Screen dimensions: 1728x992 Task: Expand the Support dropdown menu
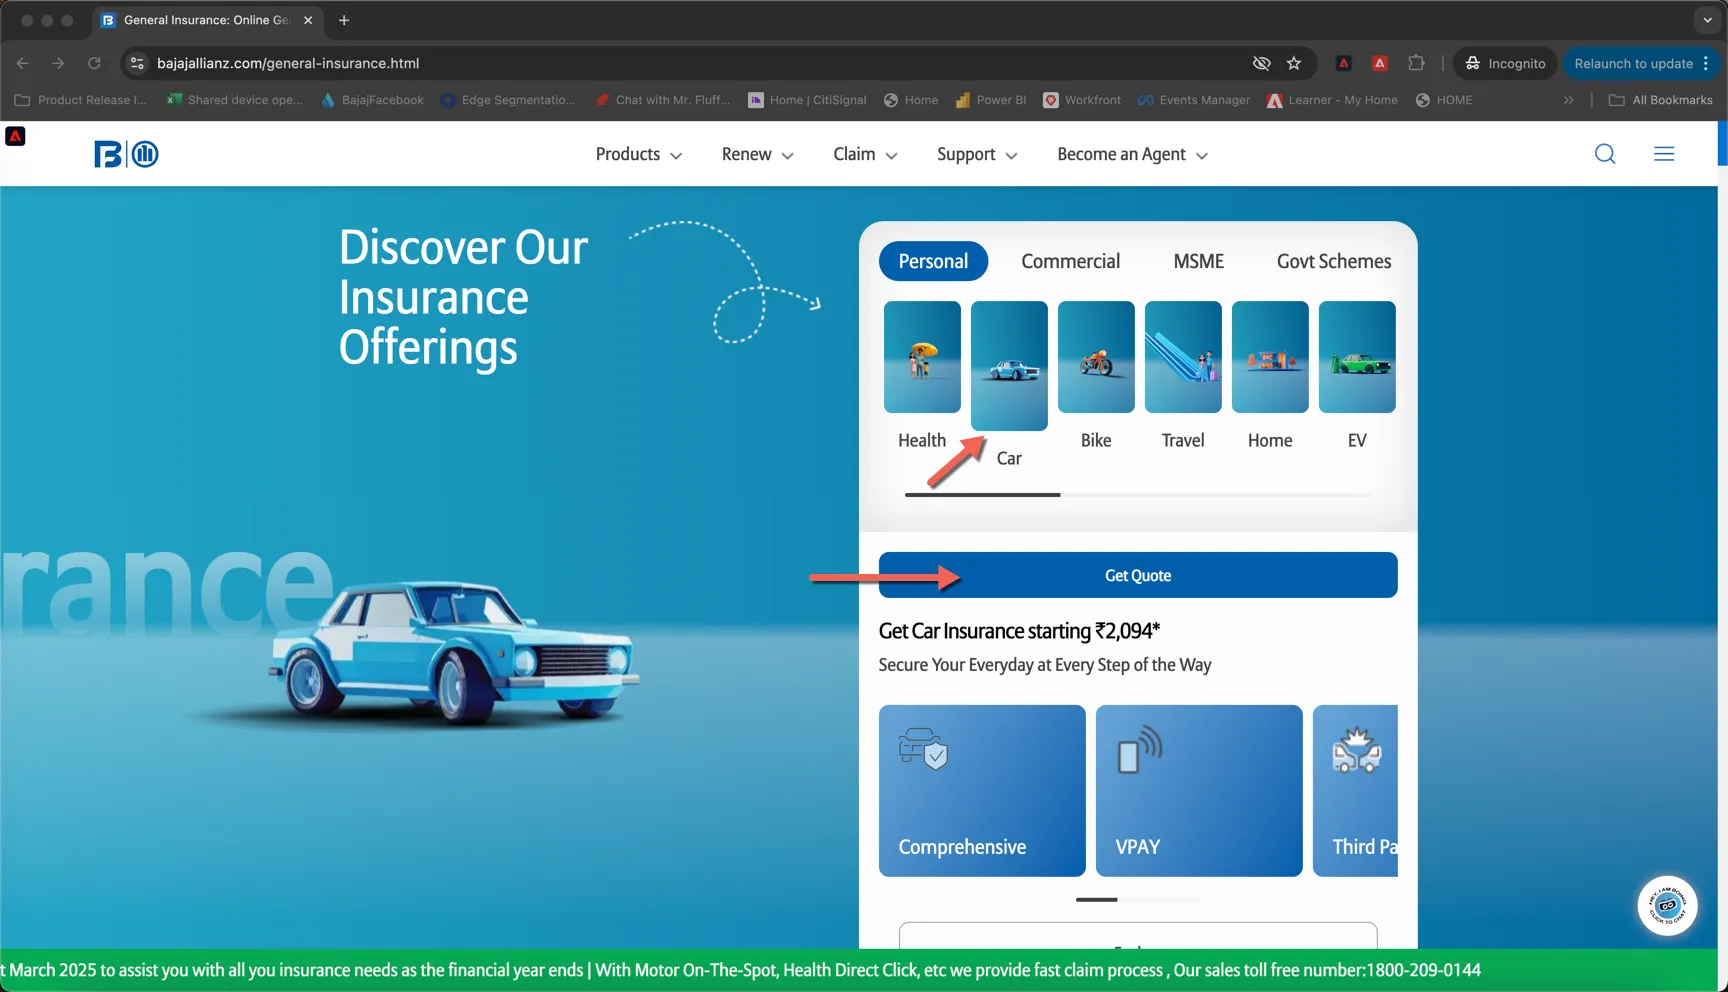pyautogui.click(x=977, y=154)
